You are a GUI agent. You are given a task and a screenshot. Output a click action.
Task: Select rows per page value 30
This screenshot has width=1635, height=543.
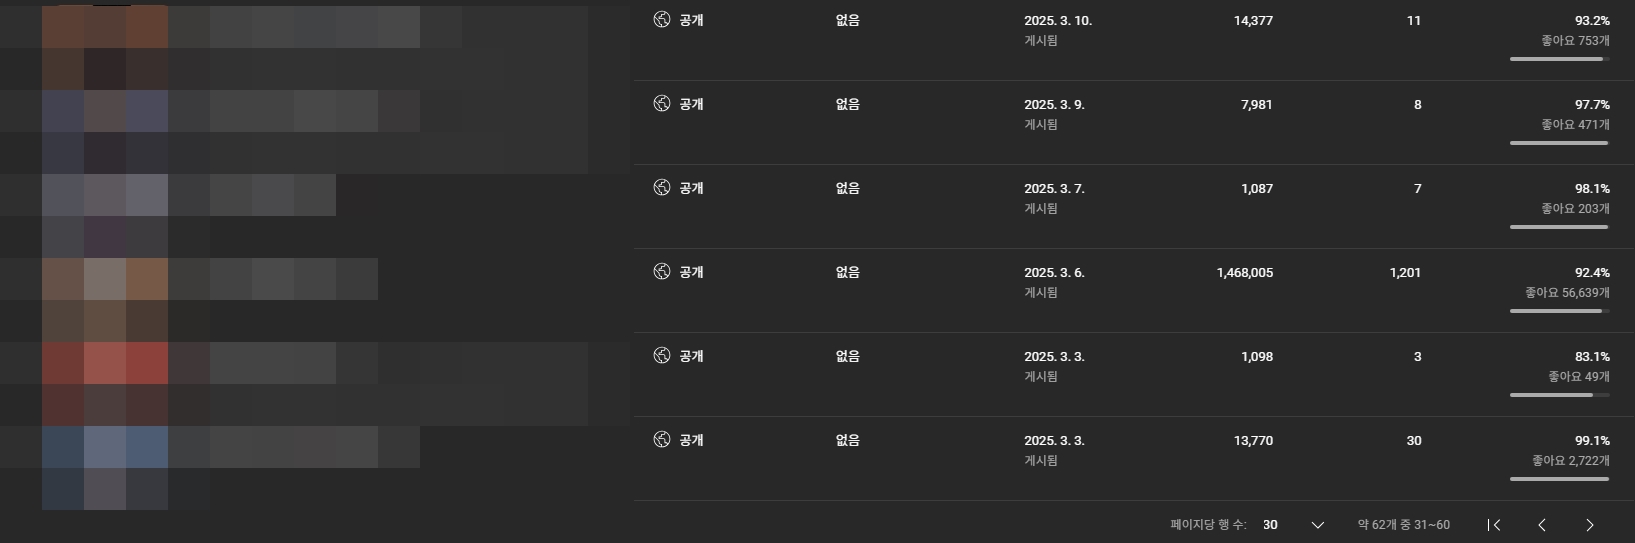[1270, 525]
